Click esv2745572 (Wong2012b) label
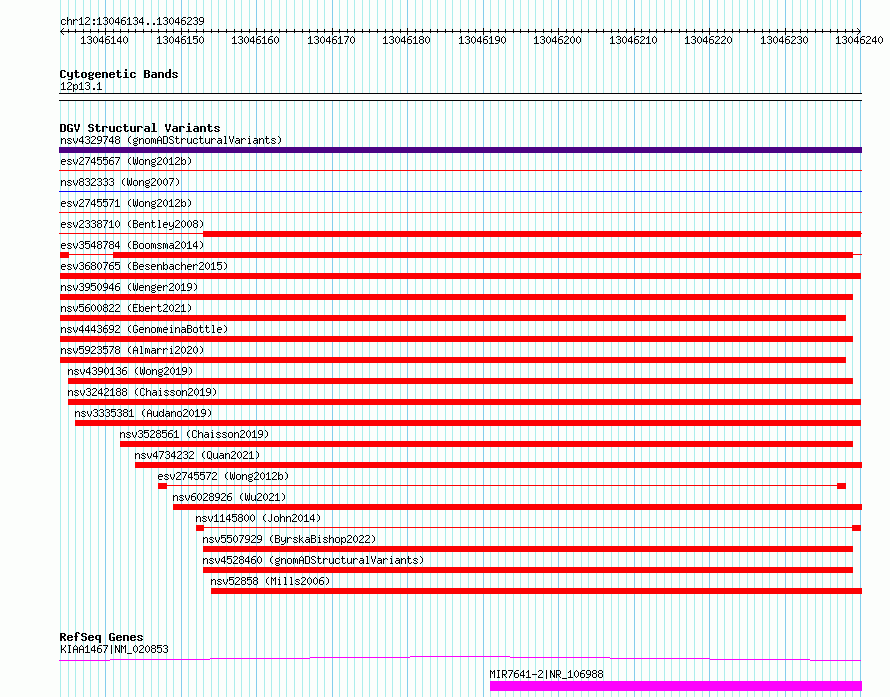 (x=223, y=476)
